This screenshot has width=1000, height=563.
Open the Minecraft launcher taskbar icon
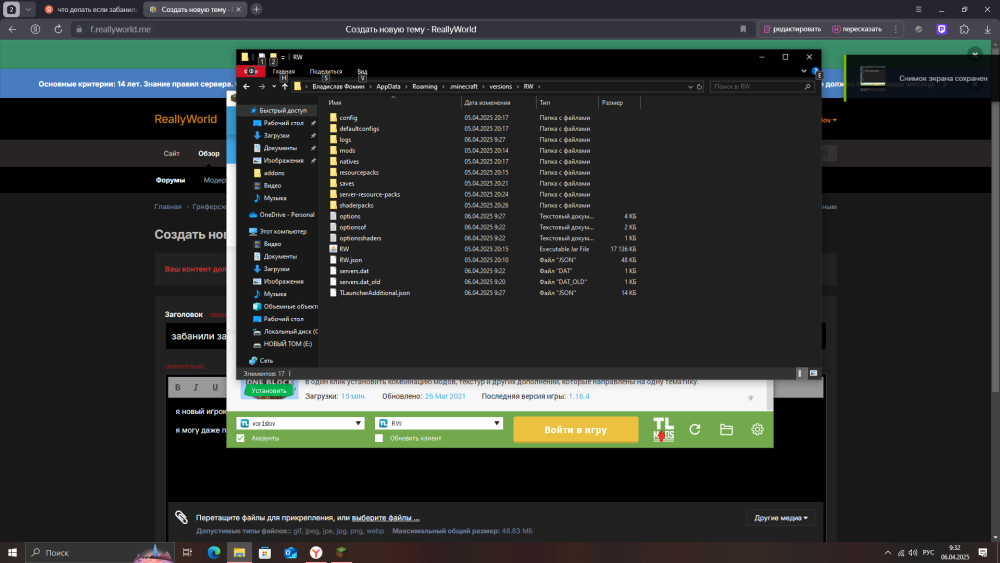pos(341,553)
